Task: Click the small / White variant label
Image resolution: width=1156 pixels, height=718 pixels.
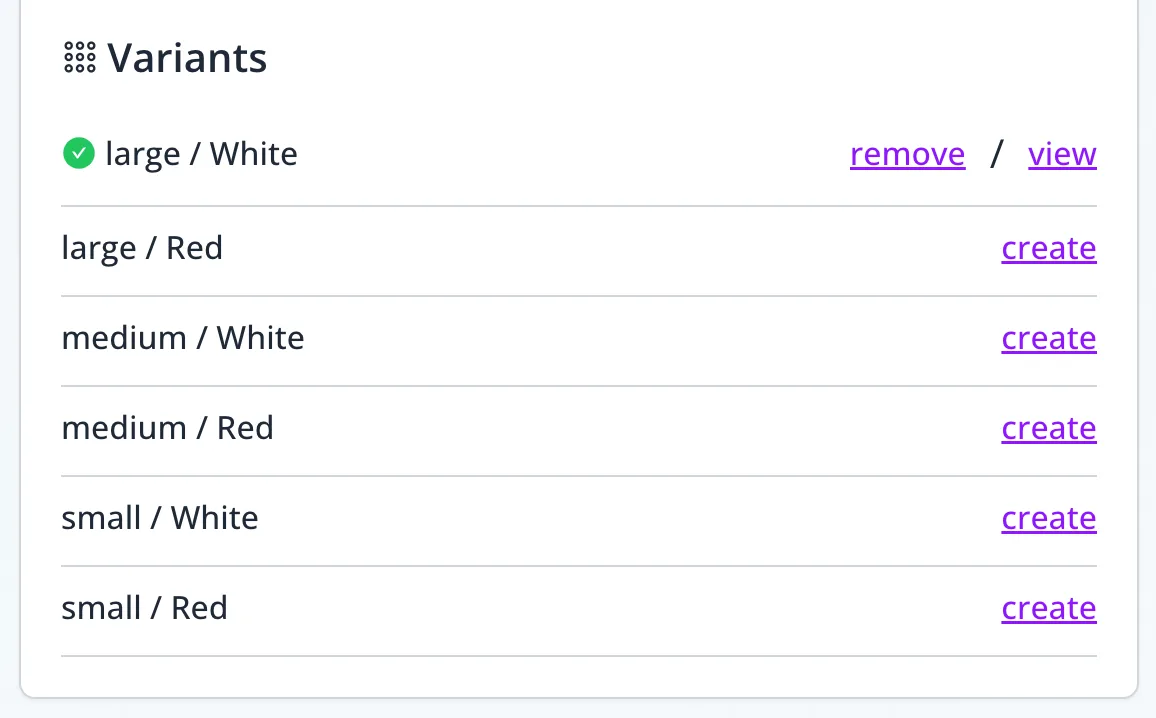Action: 160,518
